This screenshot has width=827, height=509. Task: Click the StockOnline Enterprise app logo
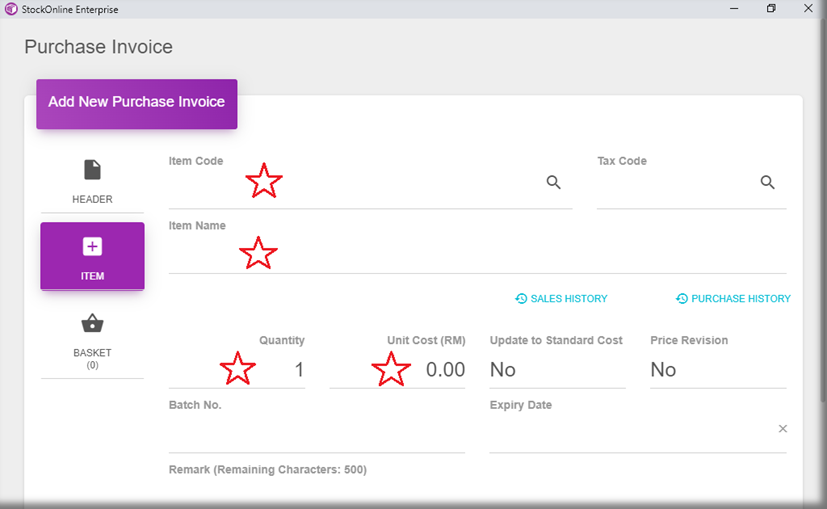11,9
